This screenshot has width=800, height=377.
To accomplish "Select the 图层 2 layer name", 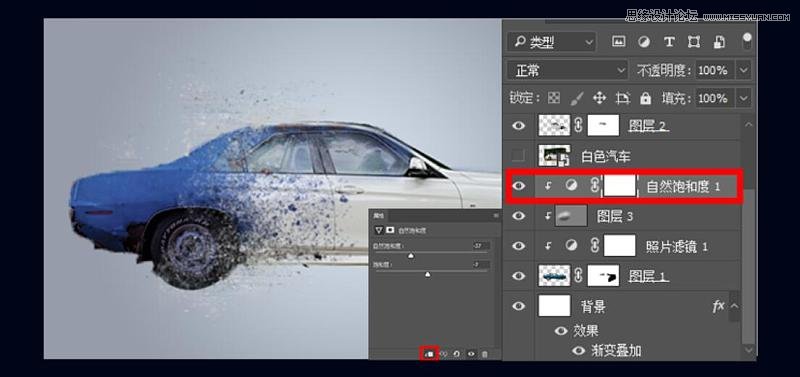I will point(648,125).
